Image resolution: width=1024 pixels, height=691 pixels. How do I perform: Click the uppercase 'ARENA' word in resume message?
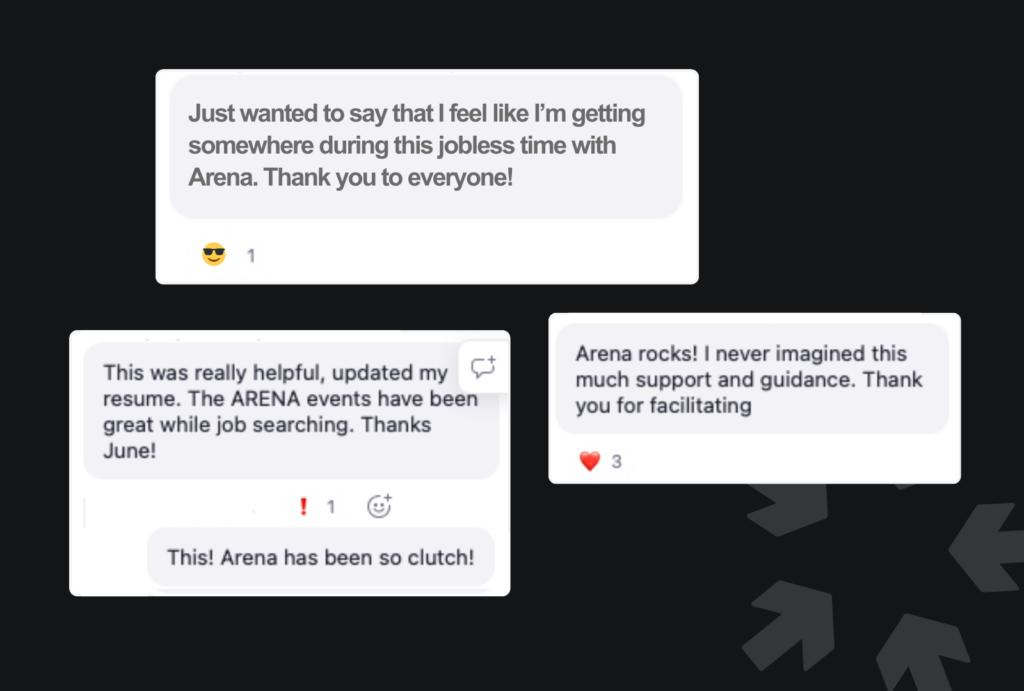(x=266, y=398)
